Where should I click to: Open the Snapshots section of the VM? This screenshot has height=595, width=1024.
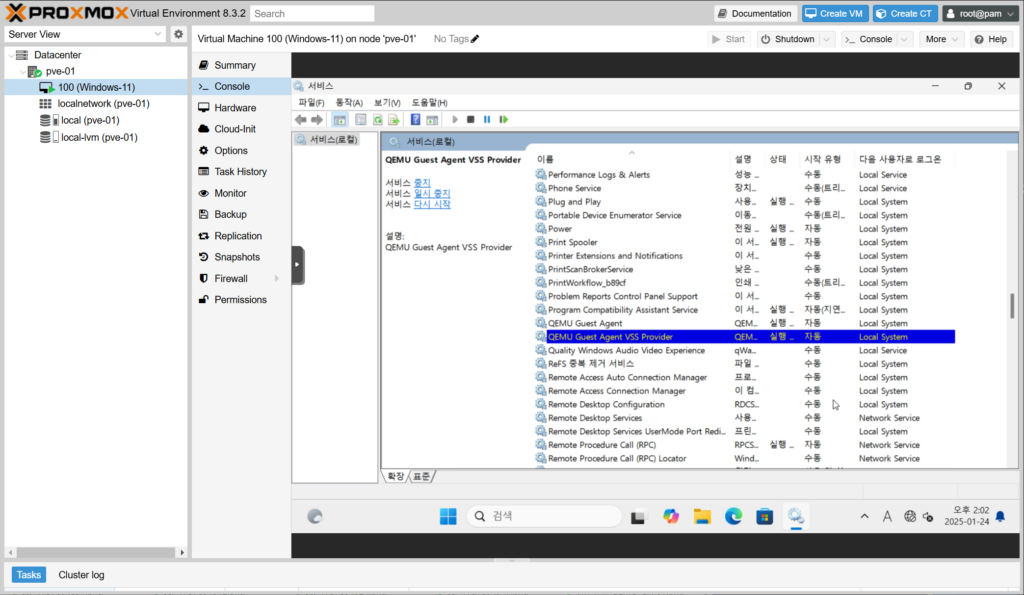pos(237,257)
